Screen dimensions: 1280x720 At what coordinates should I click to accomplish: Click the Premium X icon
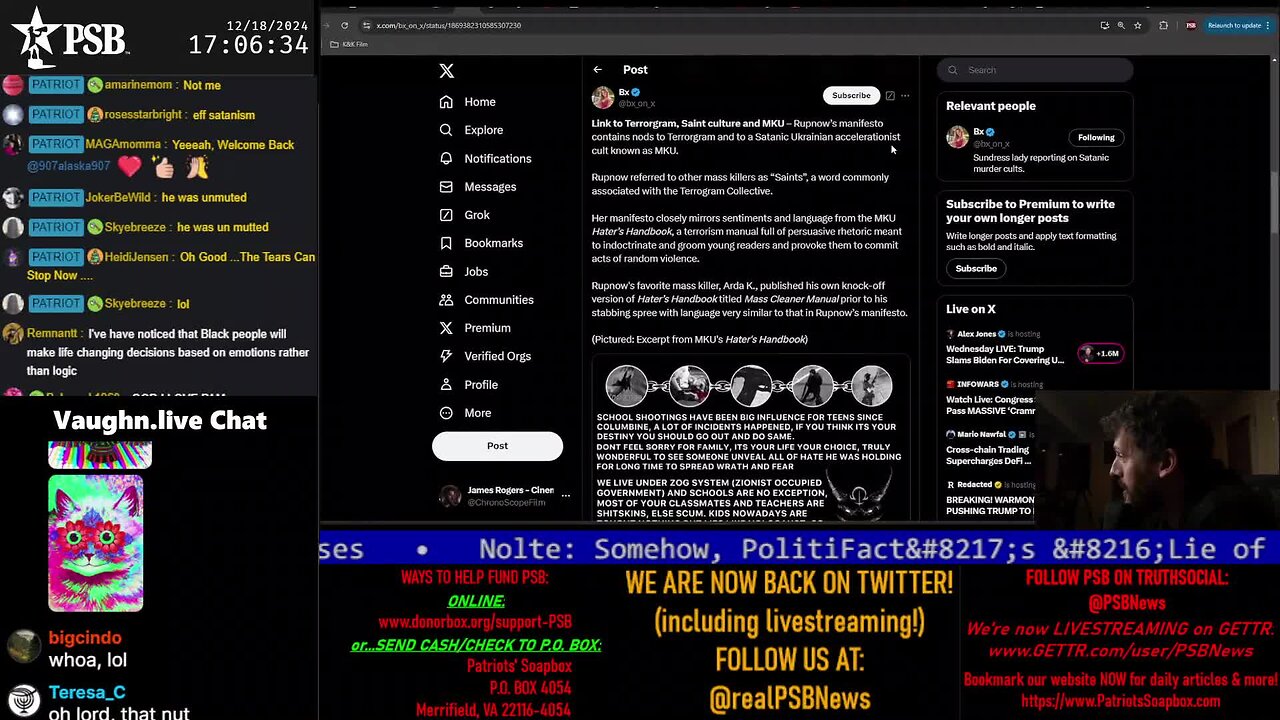click(x=446, y=328)
